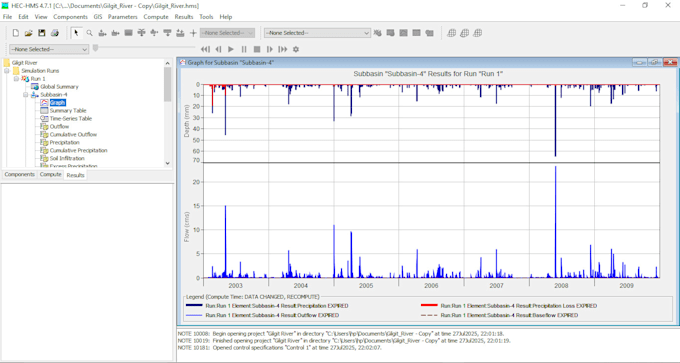
Task: Click the View time-series table toolbar icon
Action: (x=429, y=33)
